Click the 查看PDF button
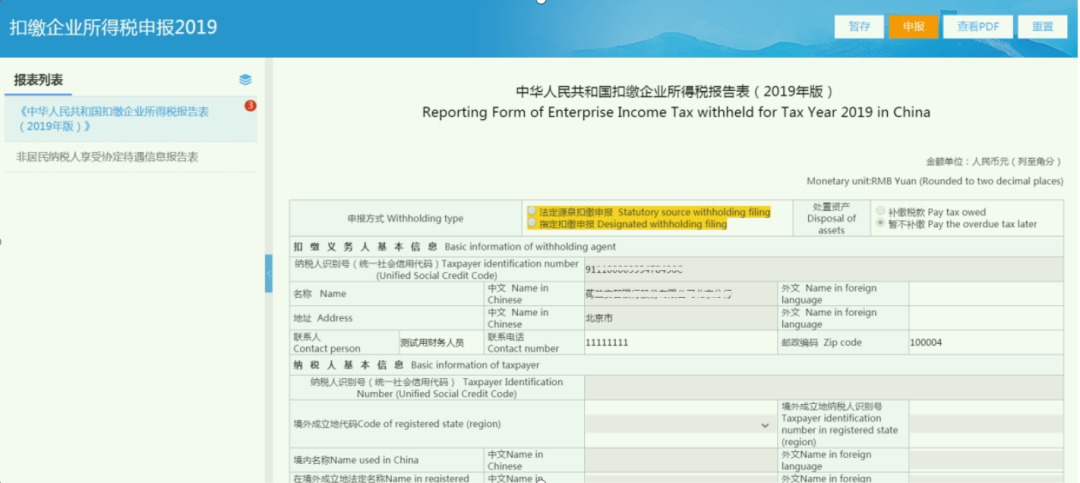 click(x=978, y=27)
